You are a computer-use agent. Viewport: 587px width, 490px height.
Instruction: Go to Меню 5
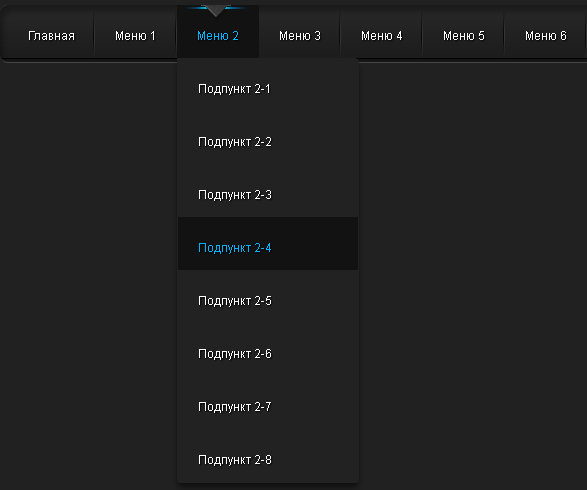(x=463, y=36)
